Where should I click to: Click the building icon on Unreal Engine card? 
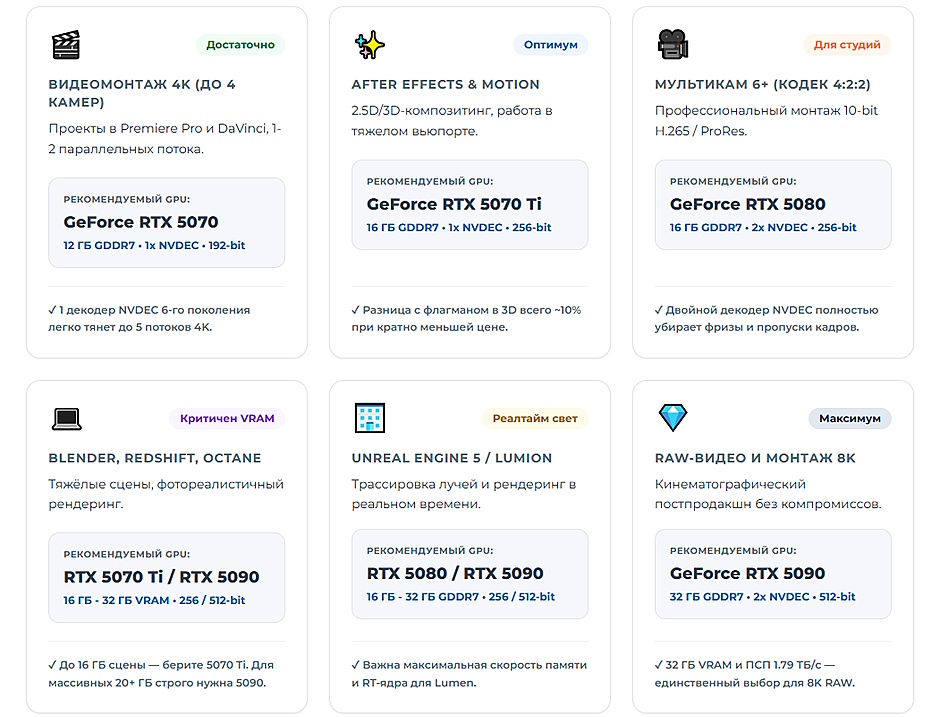pos(369,418)
